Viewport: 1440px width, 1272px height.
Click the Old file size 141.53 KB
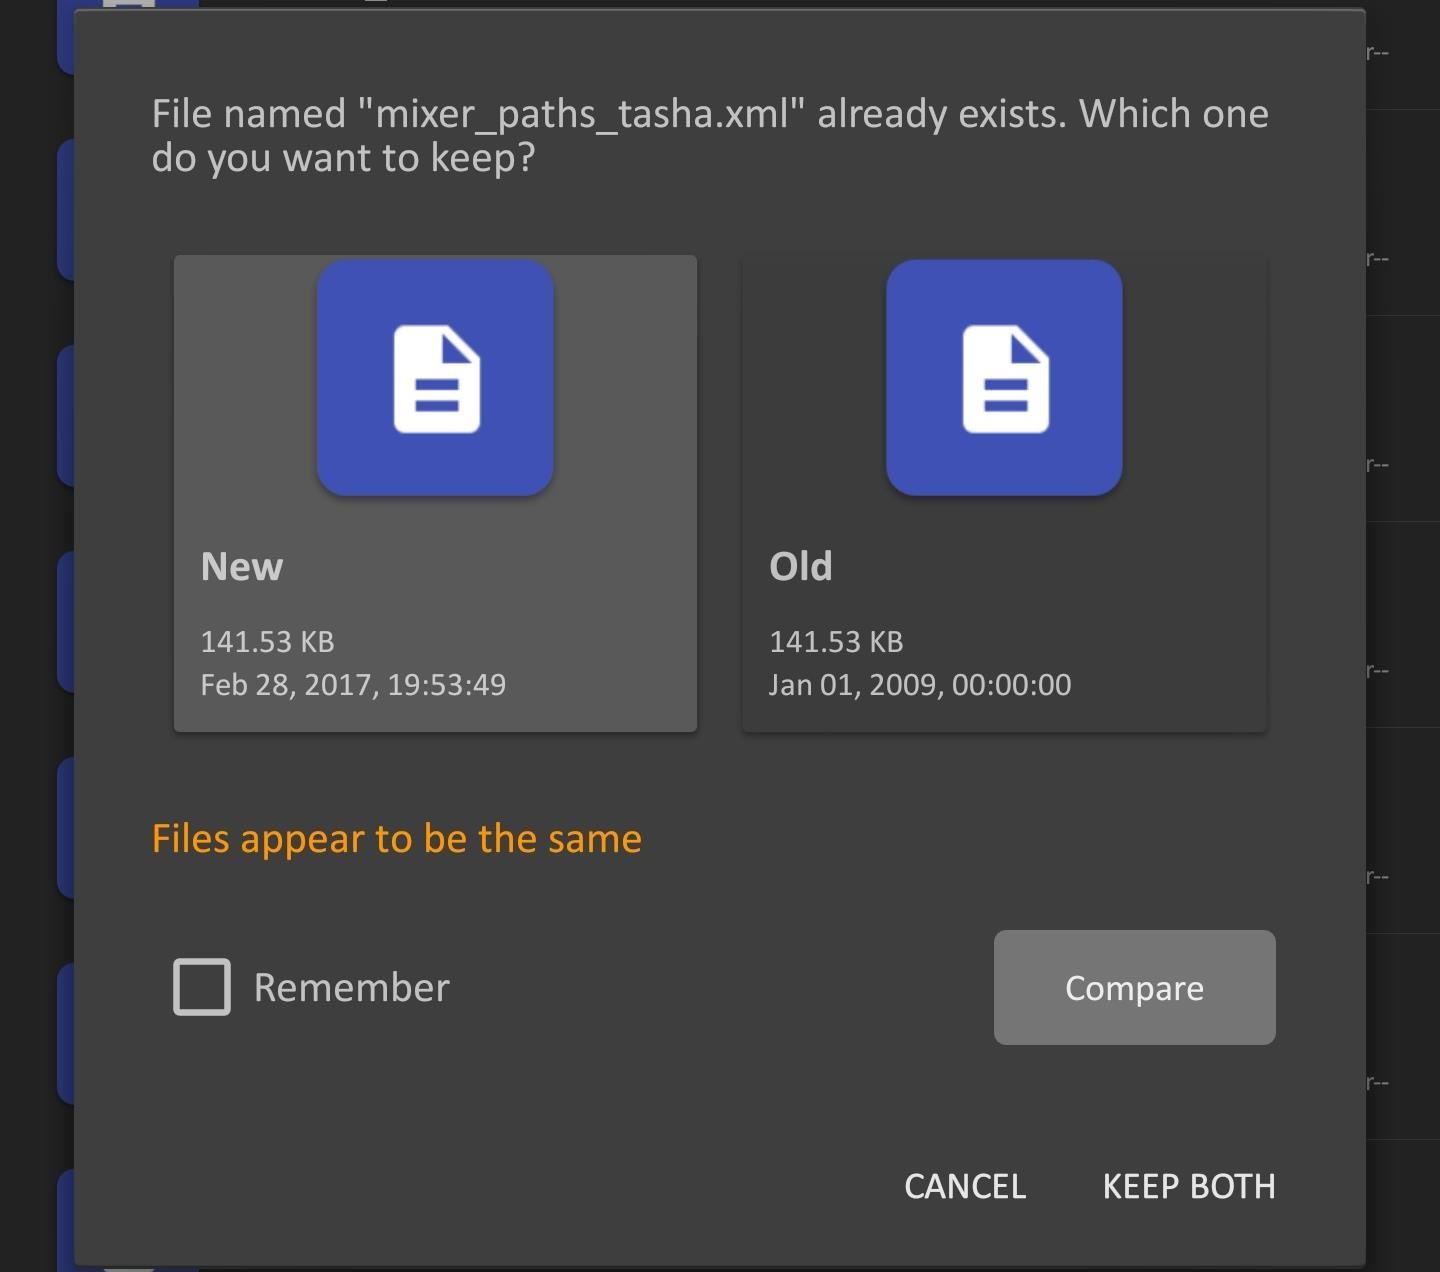[836, 641]
